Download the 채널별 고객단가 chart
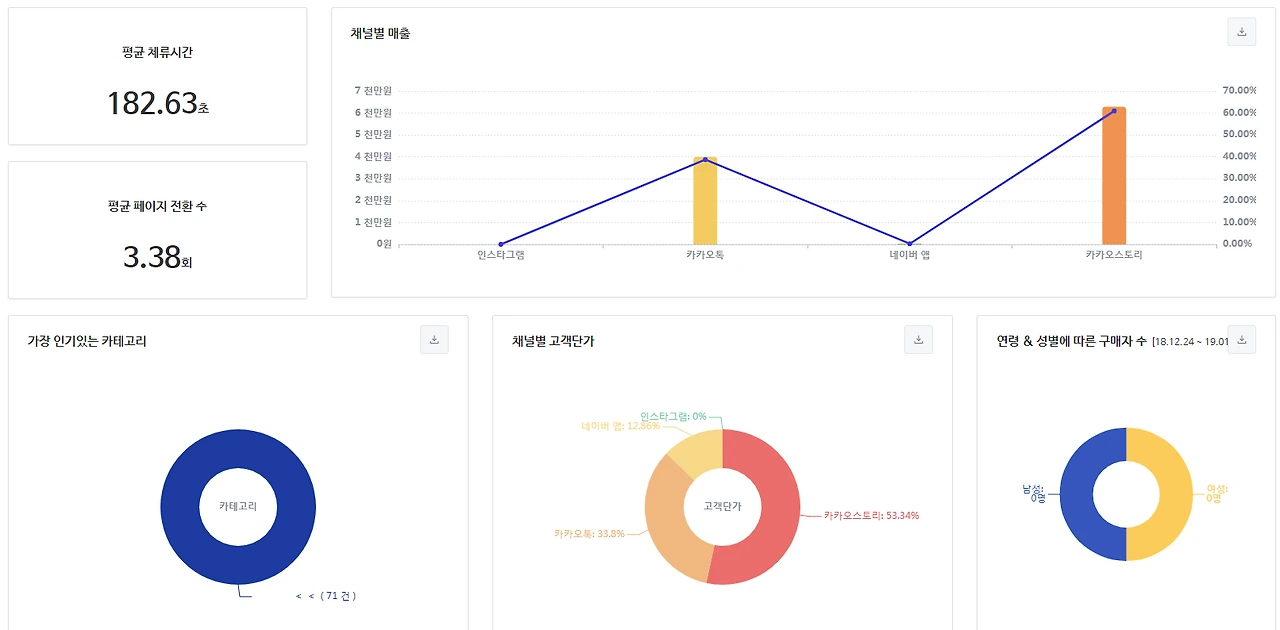 tap(918, 340)
